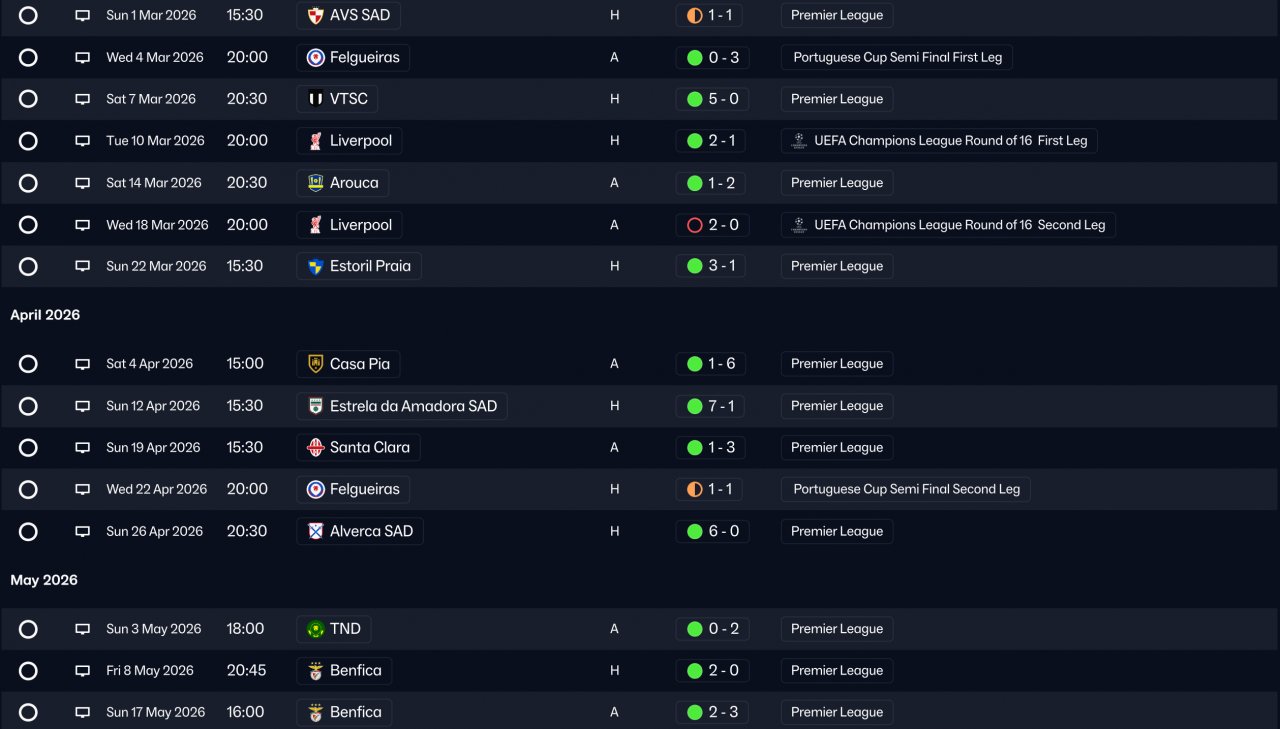This screenshot has height=729, width=1280.
Task: Click the Casa Pia team name button
Action: 348,364
